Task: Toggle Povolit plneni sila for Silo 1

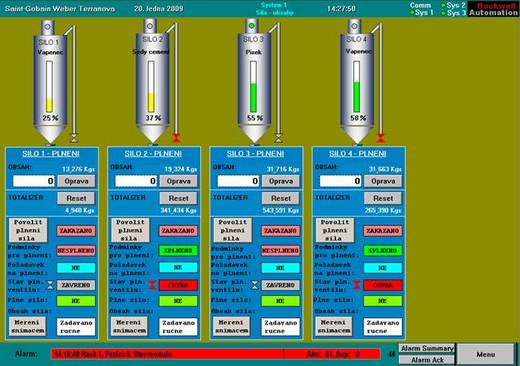Action: (28, 230)
